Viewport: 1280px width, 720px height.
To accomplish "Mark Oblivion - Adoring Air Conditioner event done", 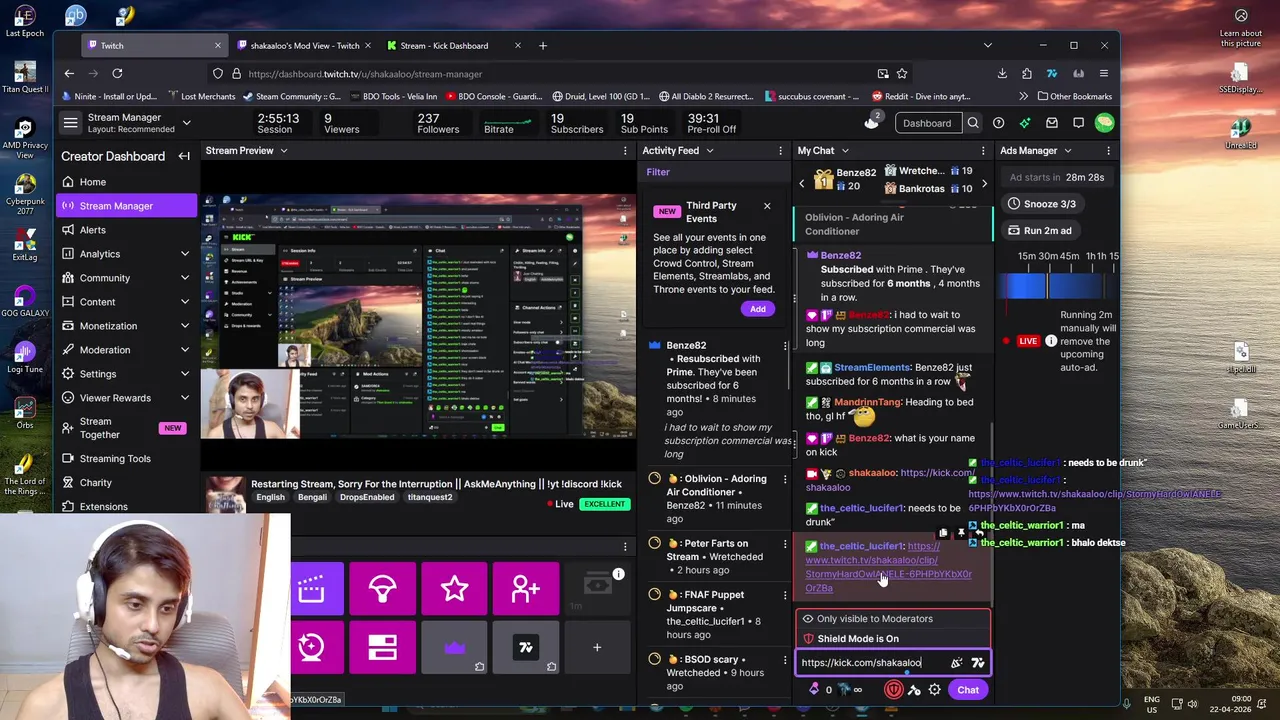I will 655,479.
